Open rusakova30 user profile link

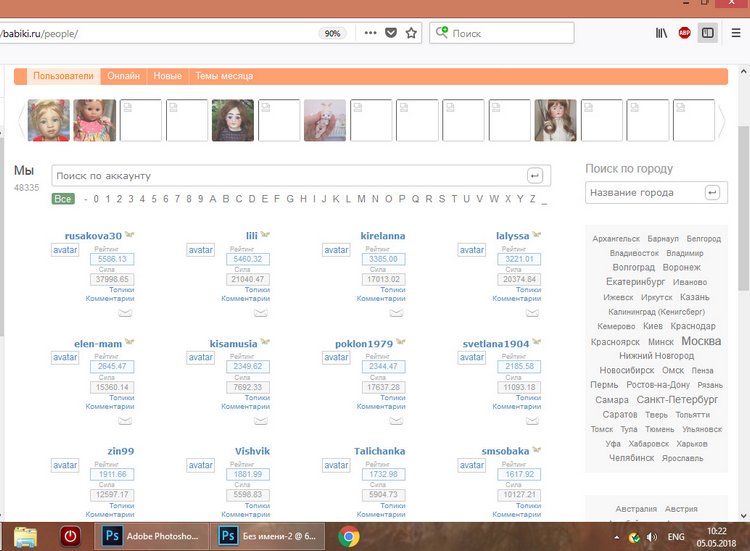tap(93, 236)
